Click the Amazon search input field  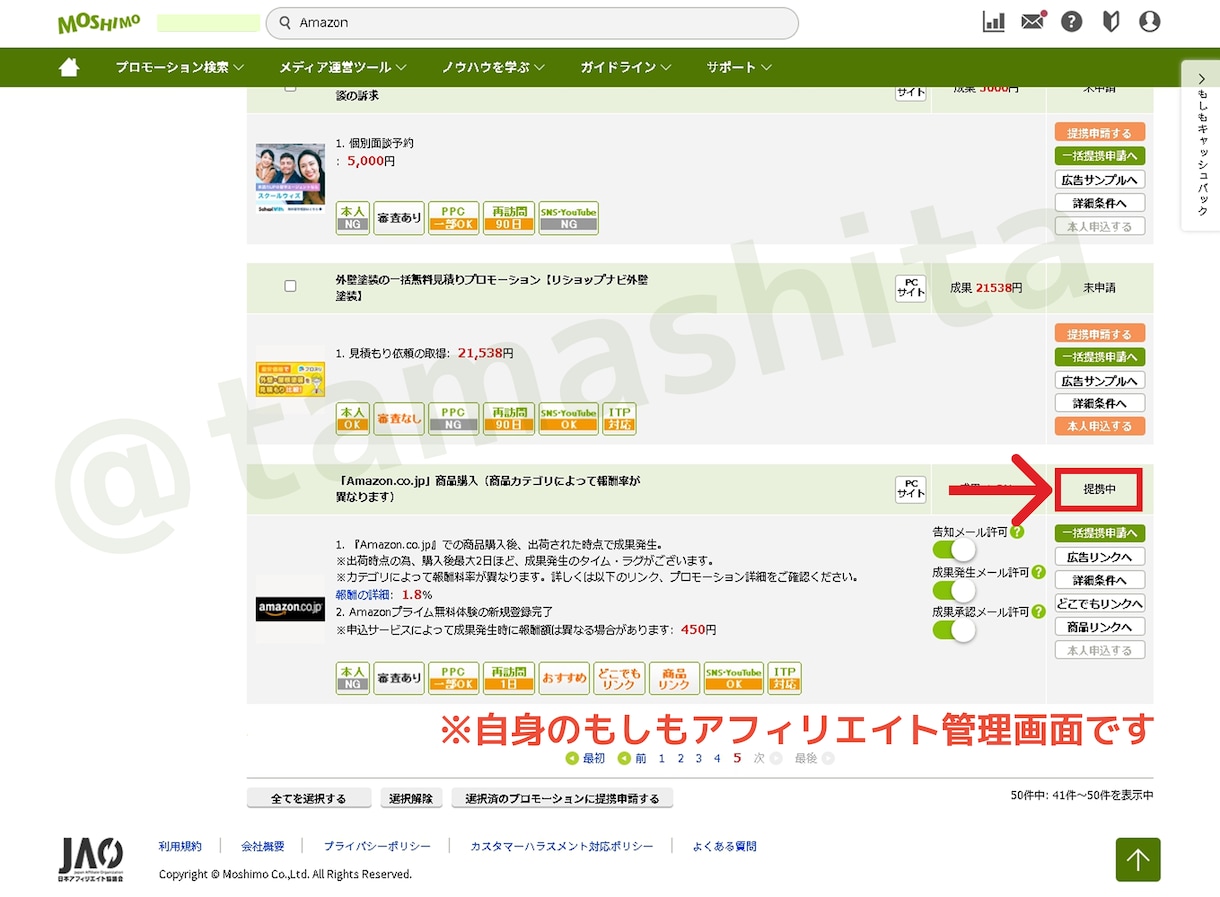[x=532, y=23]
